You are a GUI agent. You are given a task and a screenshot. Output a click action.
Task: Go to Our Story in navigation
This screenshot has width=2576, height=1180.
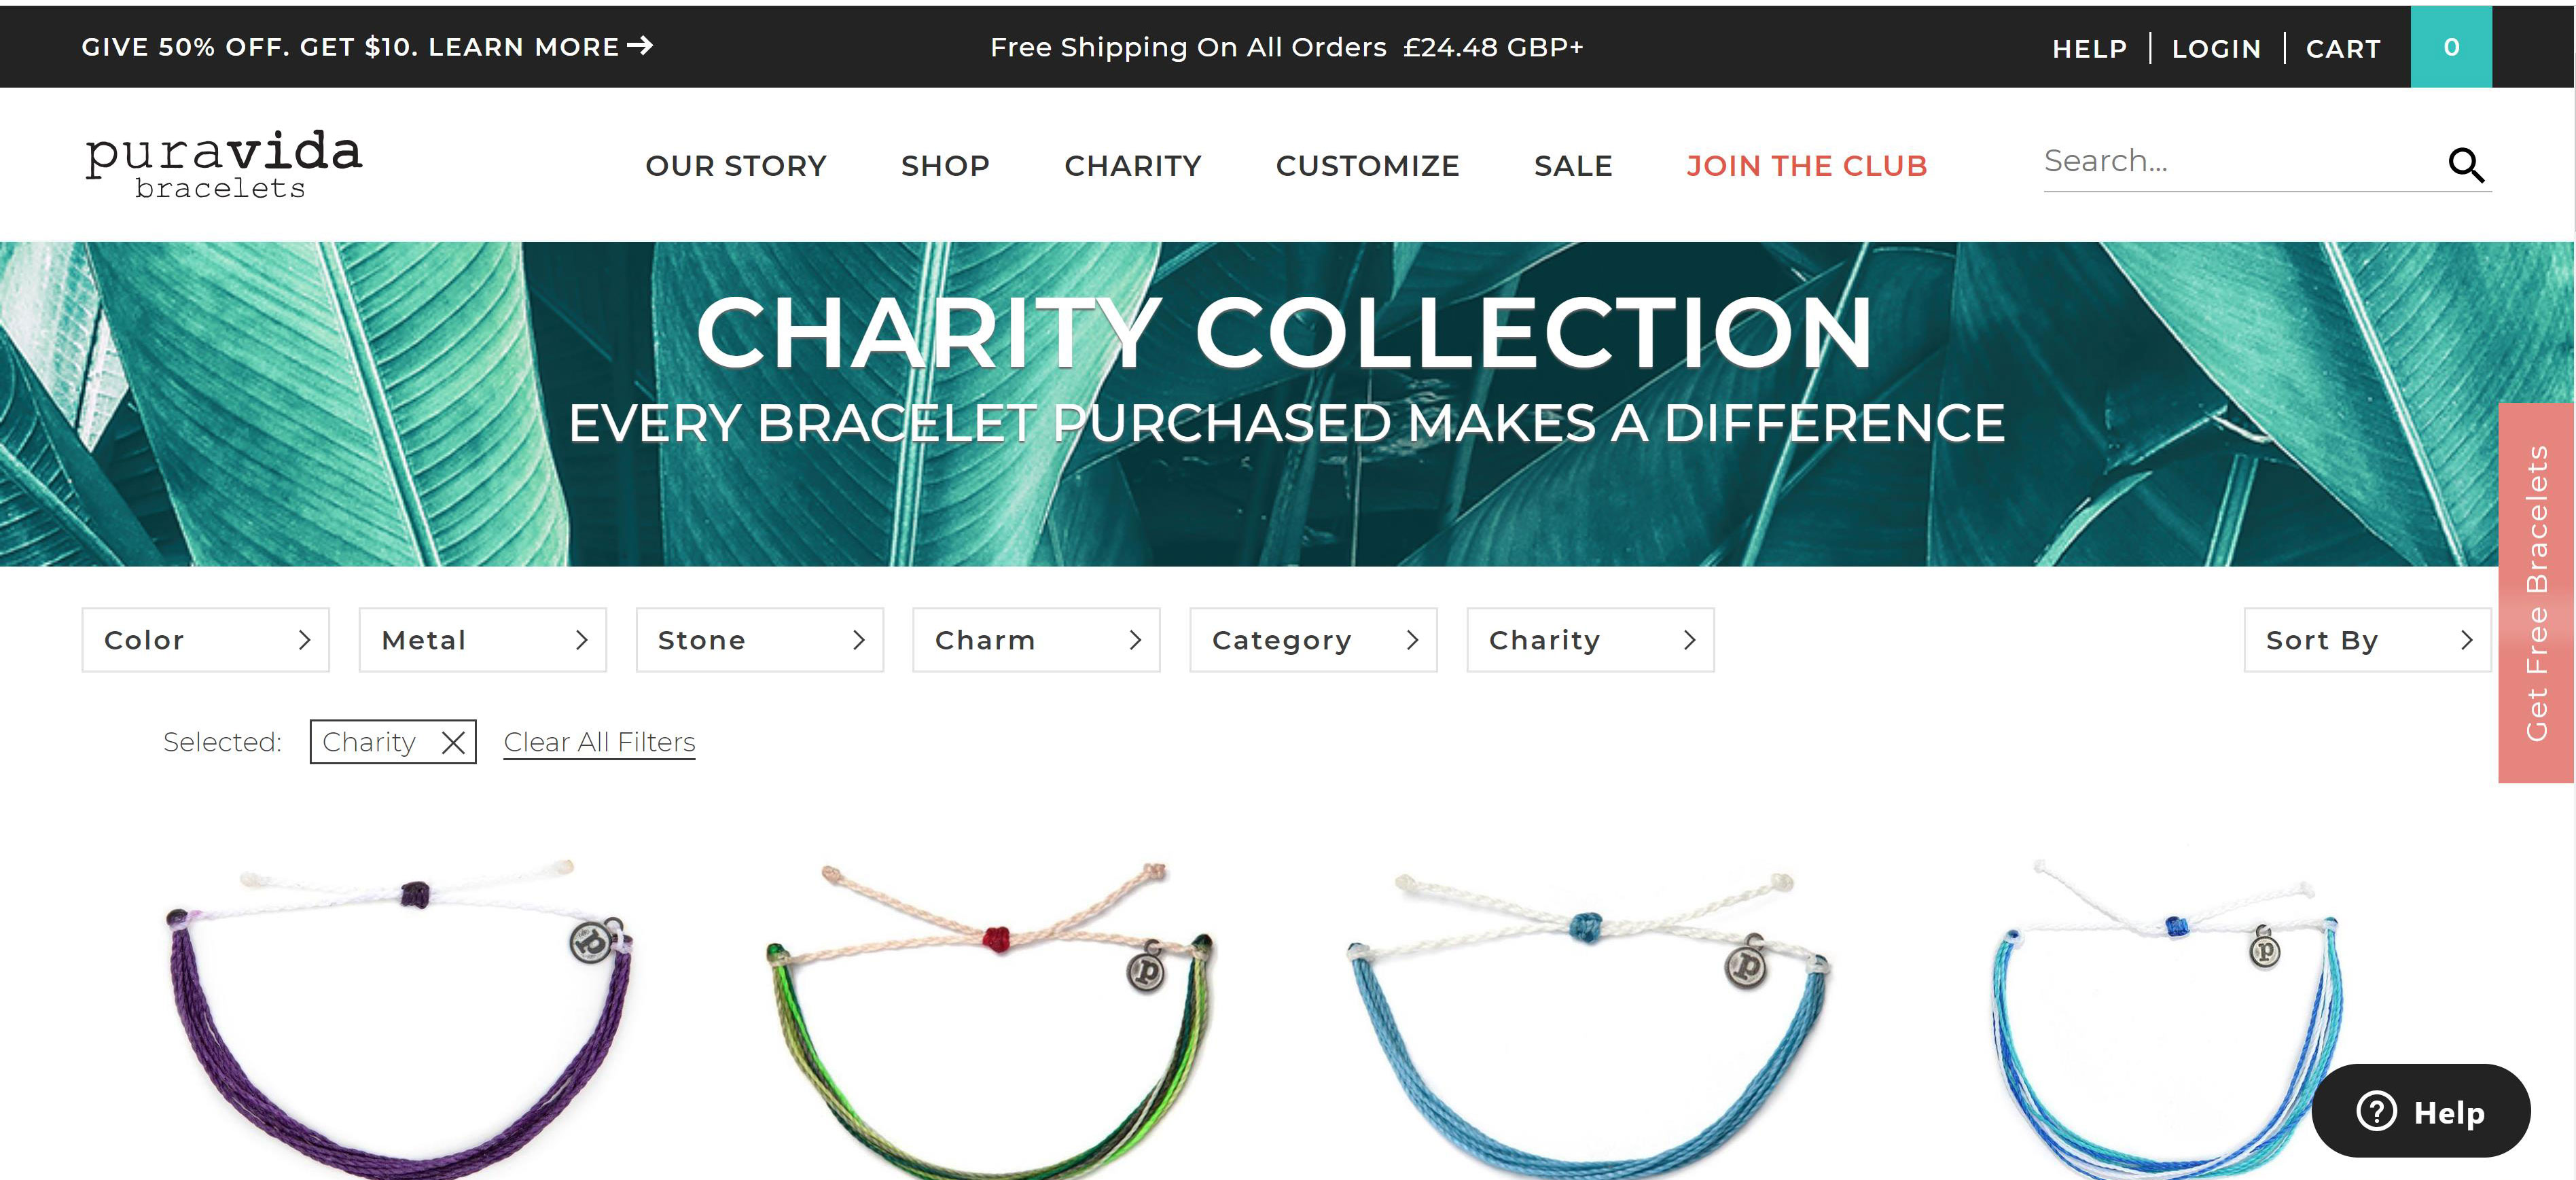[736, 166]
